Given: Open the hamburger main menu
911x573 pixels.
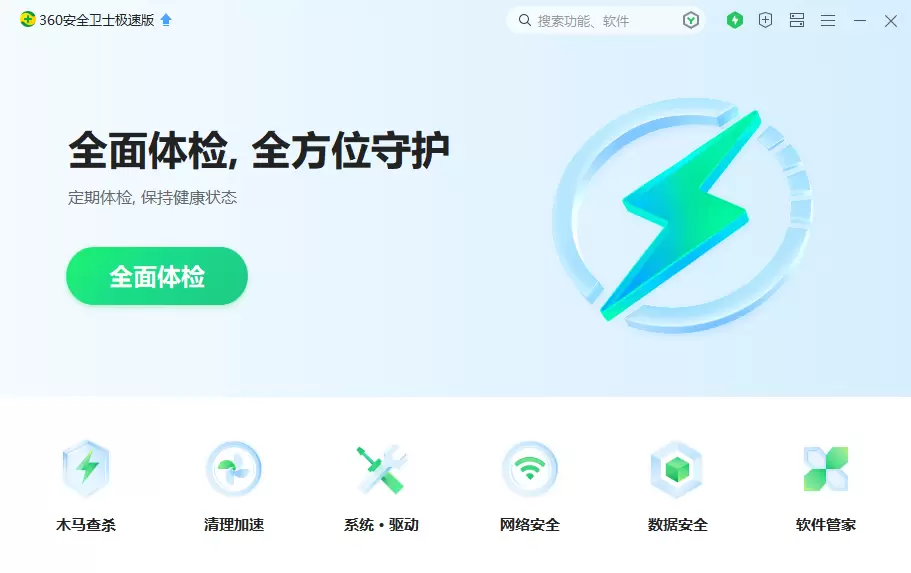Looking at the screenshot, I should pyautogui.click(x=828, y=21).
